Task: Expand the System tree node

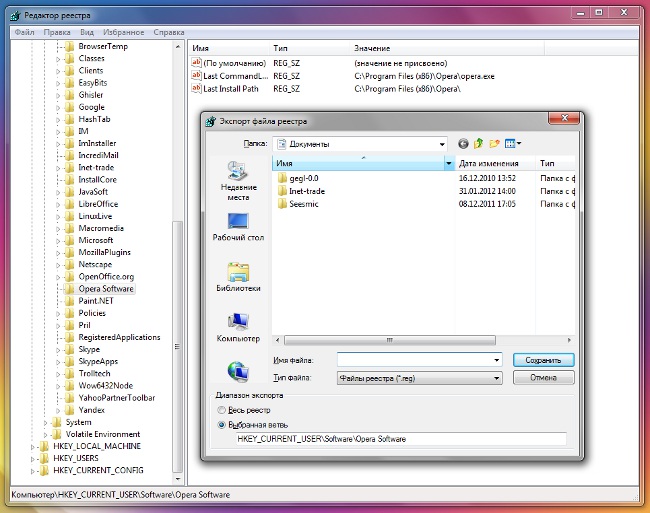Action: pos(46,423)
